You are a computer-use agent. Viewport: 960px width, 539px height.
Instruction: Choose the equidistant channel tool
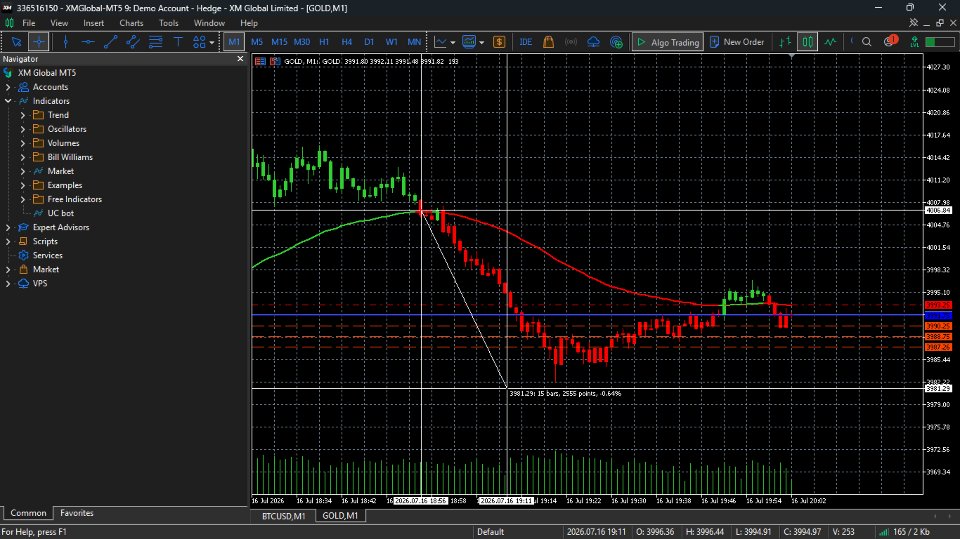coord(133,42)
